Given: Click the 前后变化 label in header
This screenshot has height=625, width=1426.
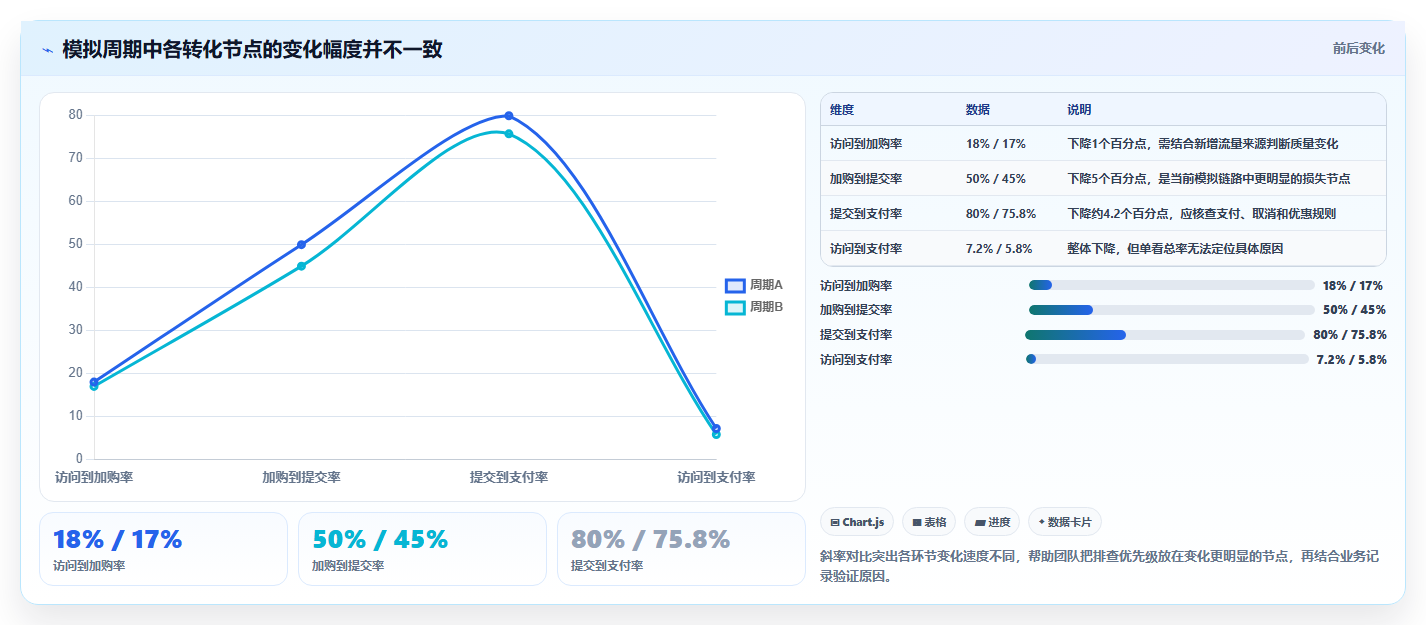Looking at the screenshot, I should point(1359,48).
